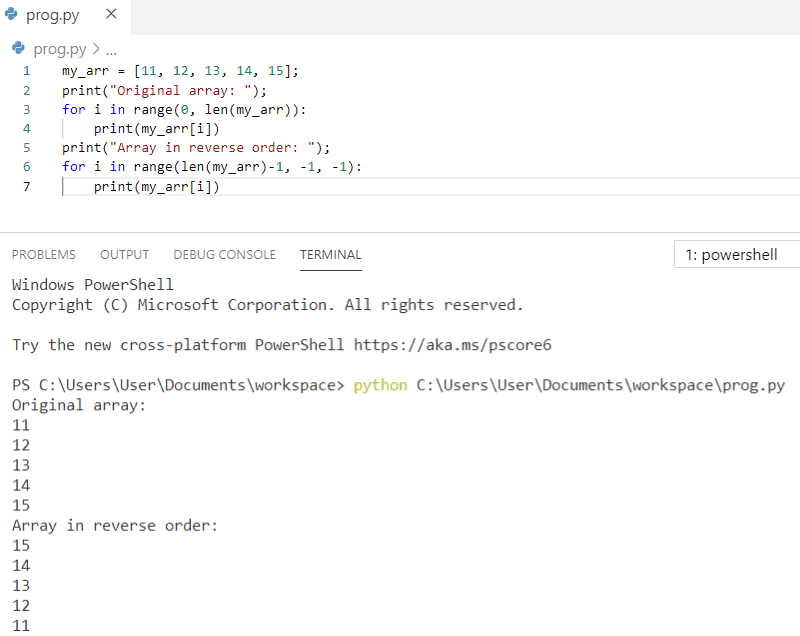
Task: Click the Microsoft Corporation copyright line
Action: 267,305
